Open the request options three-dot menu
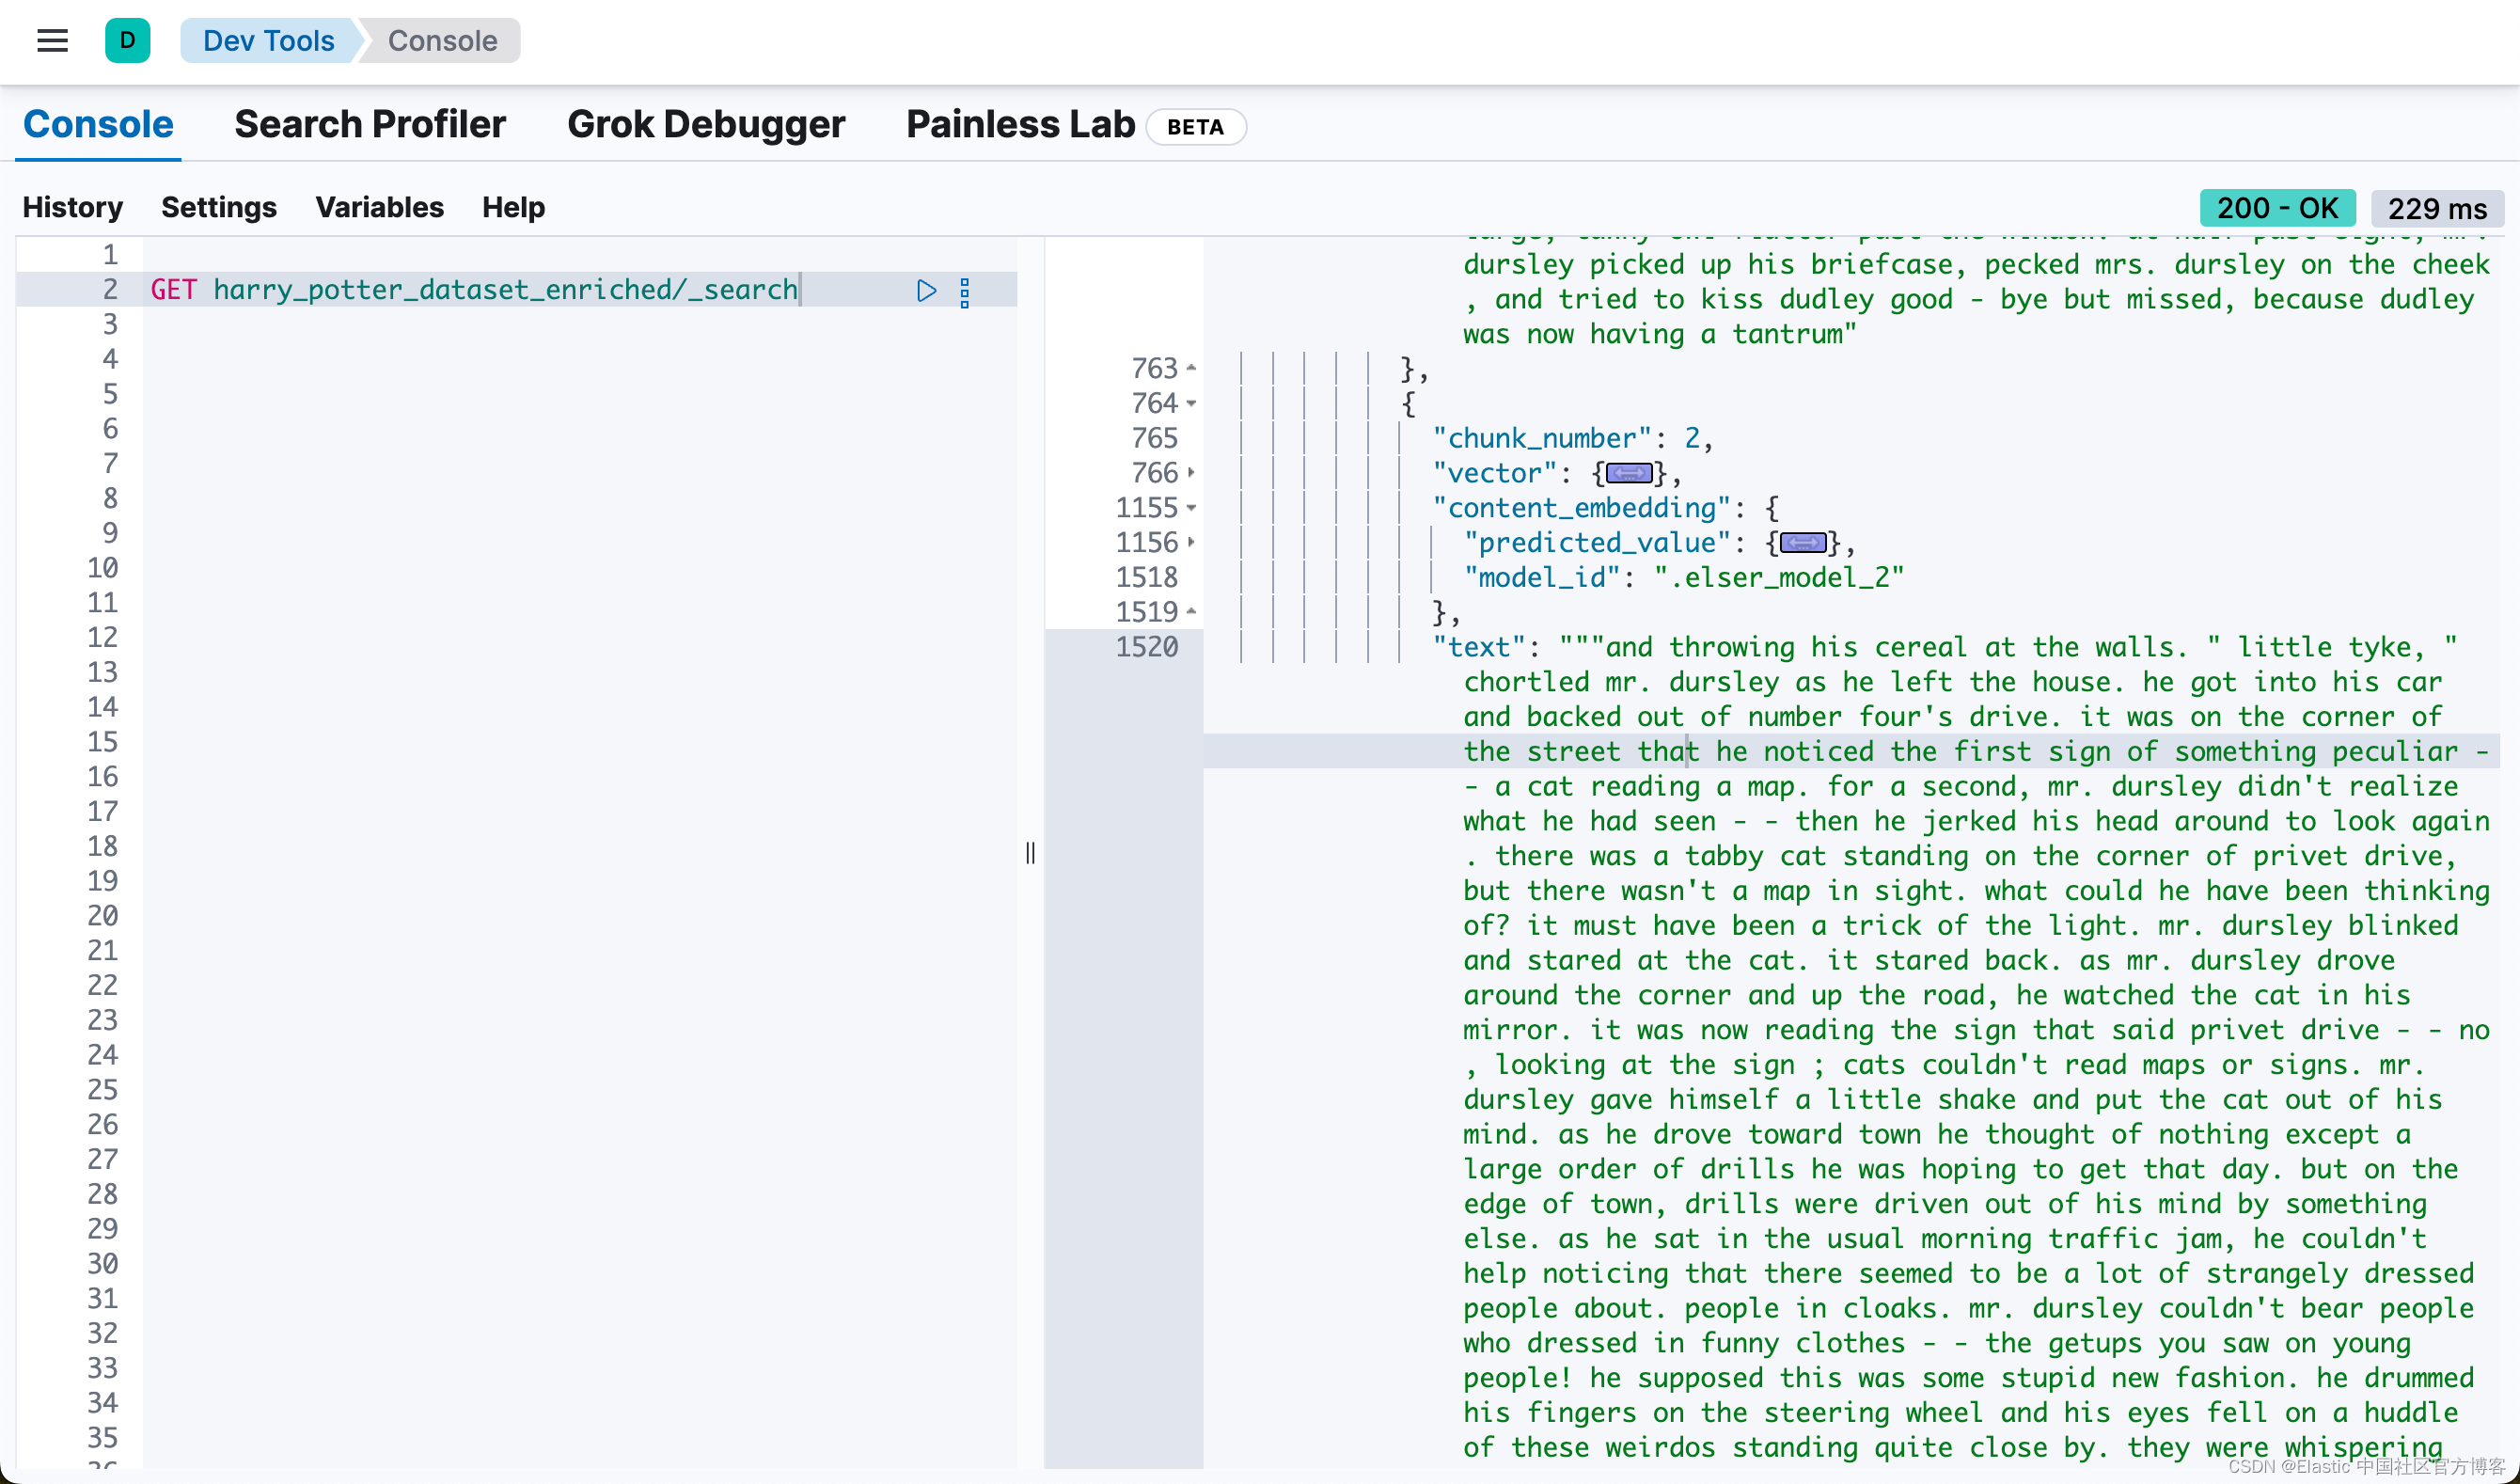This screenshot has height=1484, width=2520. pos(965,292)
